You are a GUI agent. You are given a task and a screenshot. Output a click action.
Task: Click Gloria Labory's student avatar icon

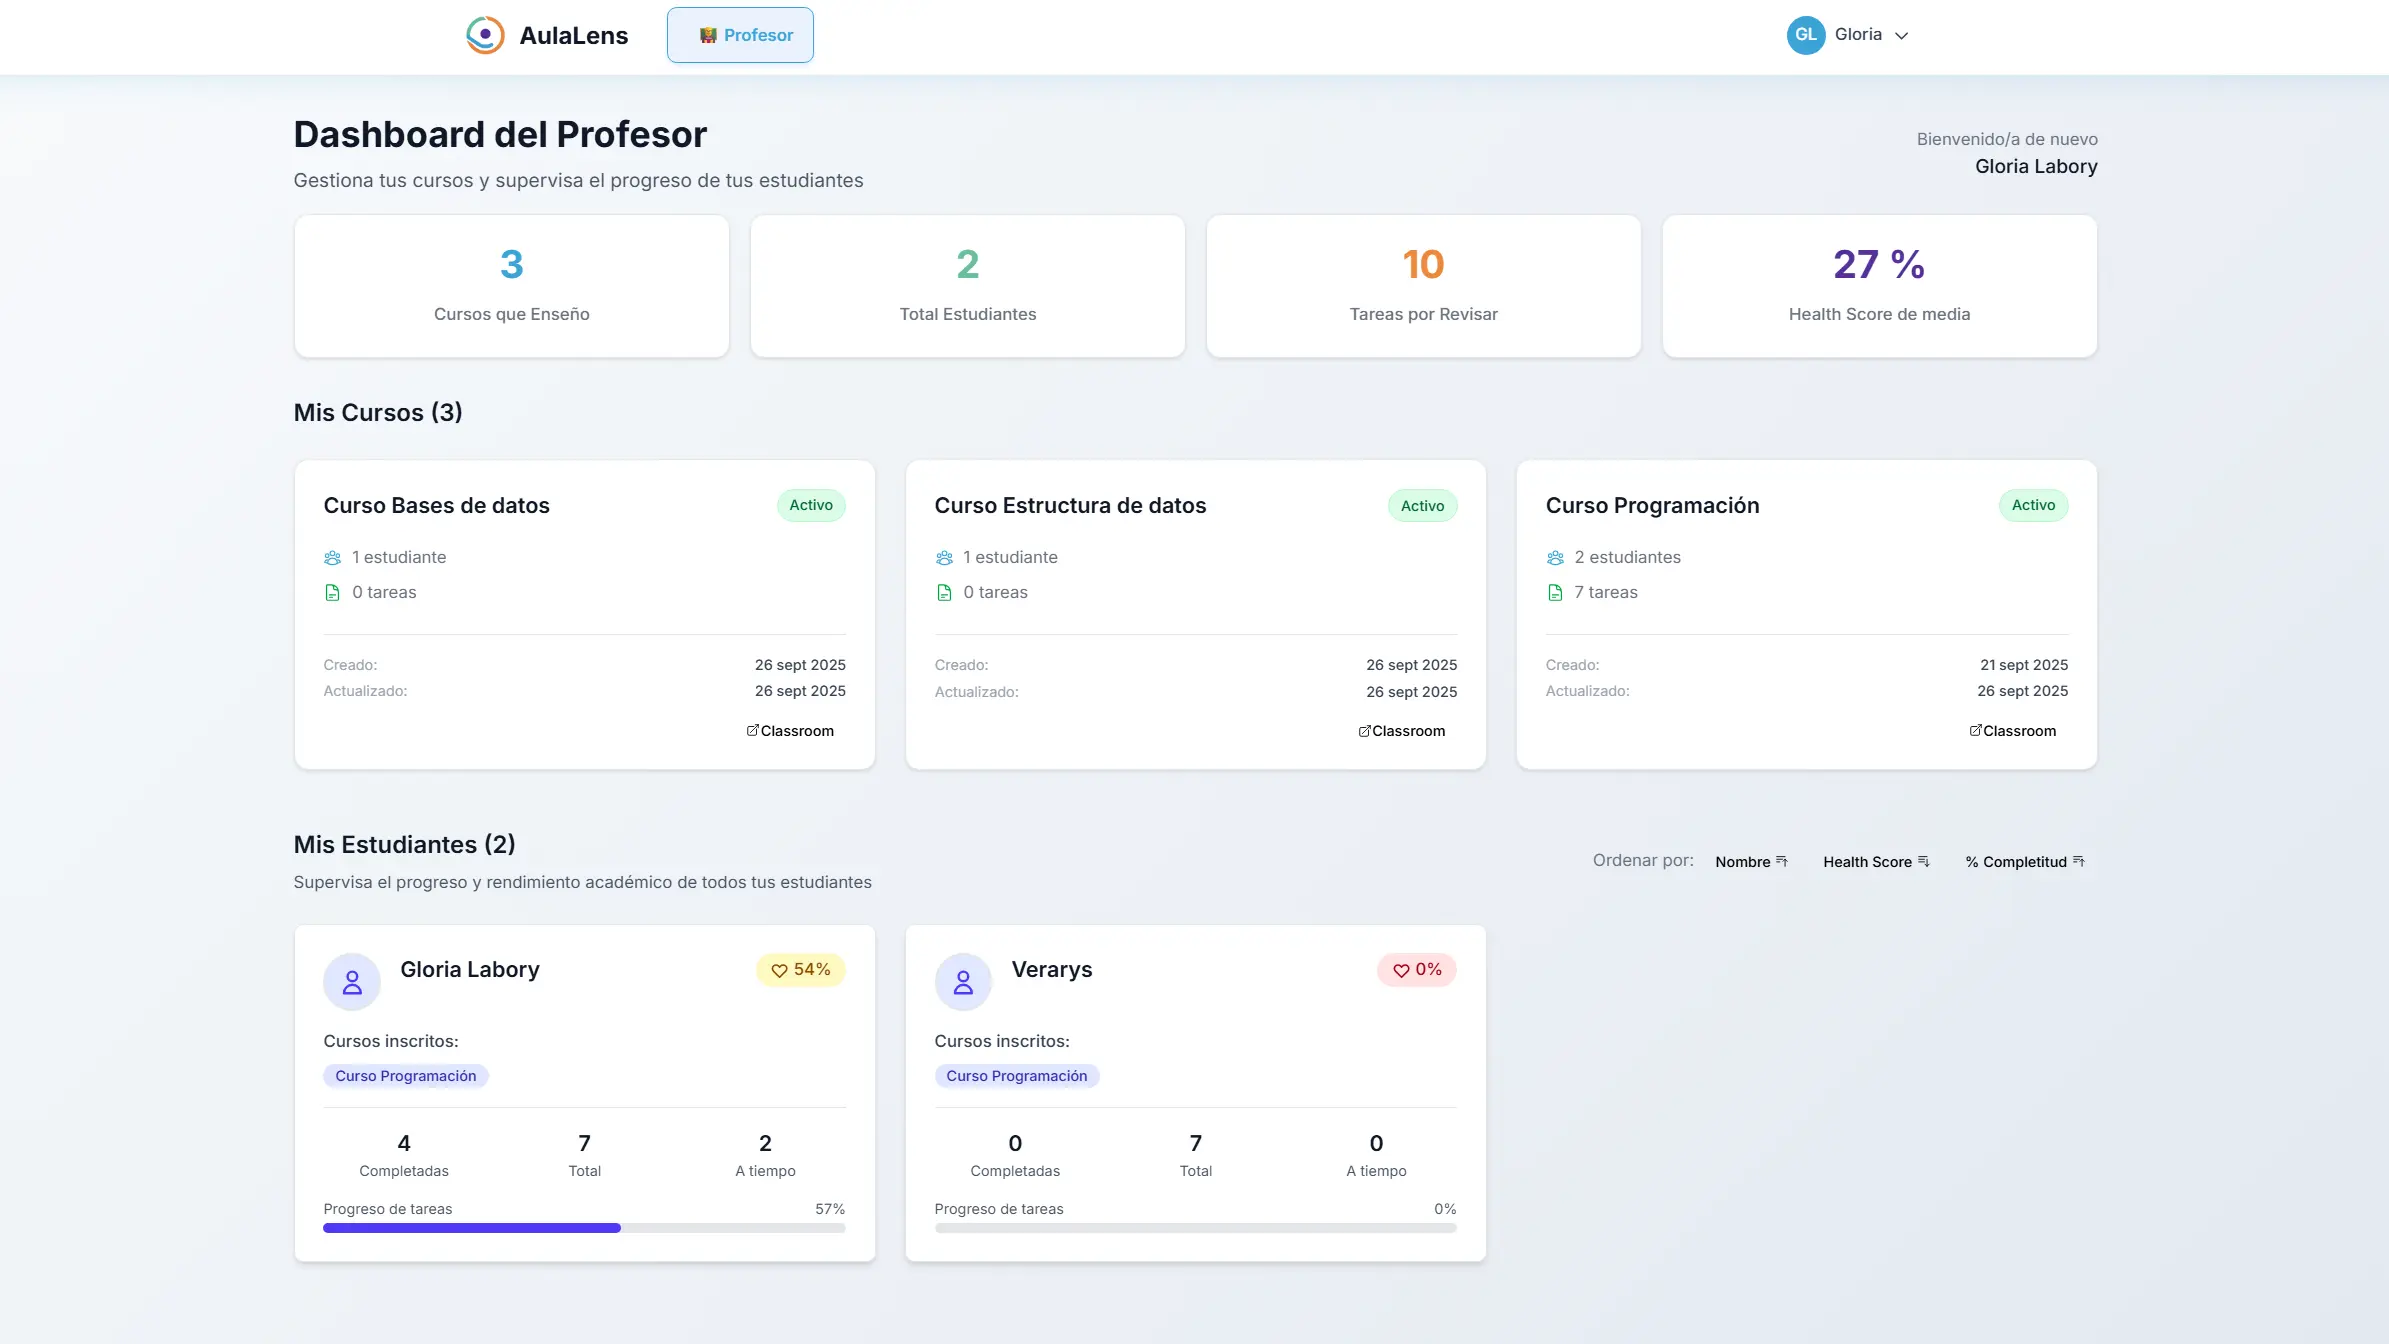[352, 982]
